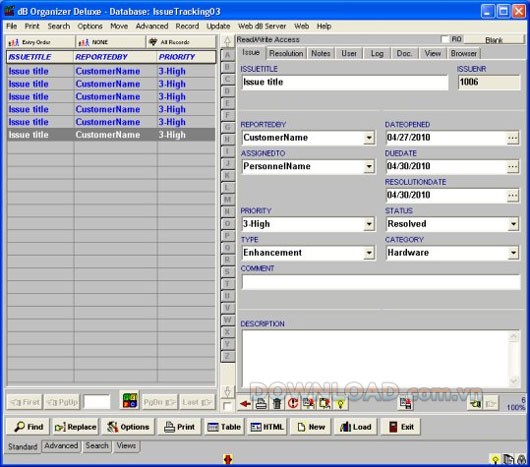This screenshot has height=467, width=530.
Task: Open the File menu
Action: (11, 26)
